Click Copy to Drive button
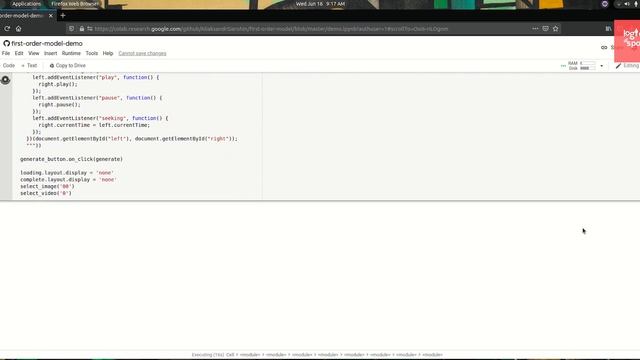The image size is (640, 360). tap(67, 66)
